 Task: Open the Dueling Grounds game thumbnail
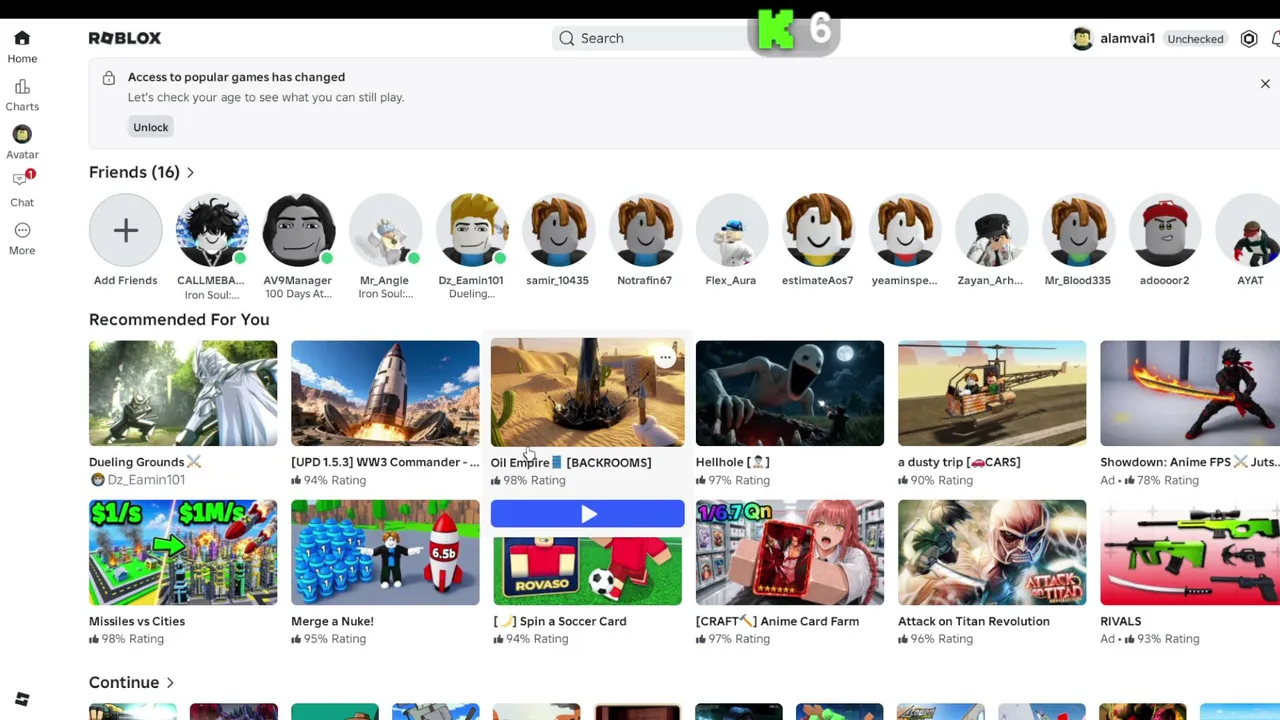point(183,393)
